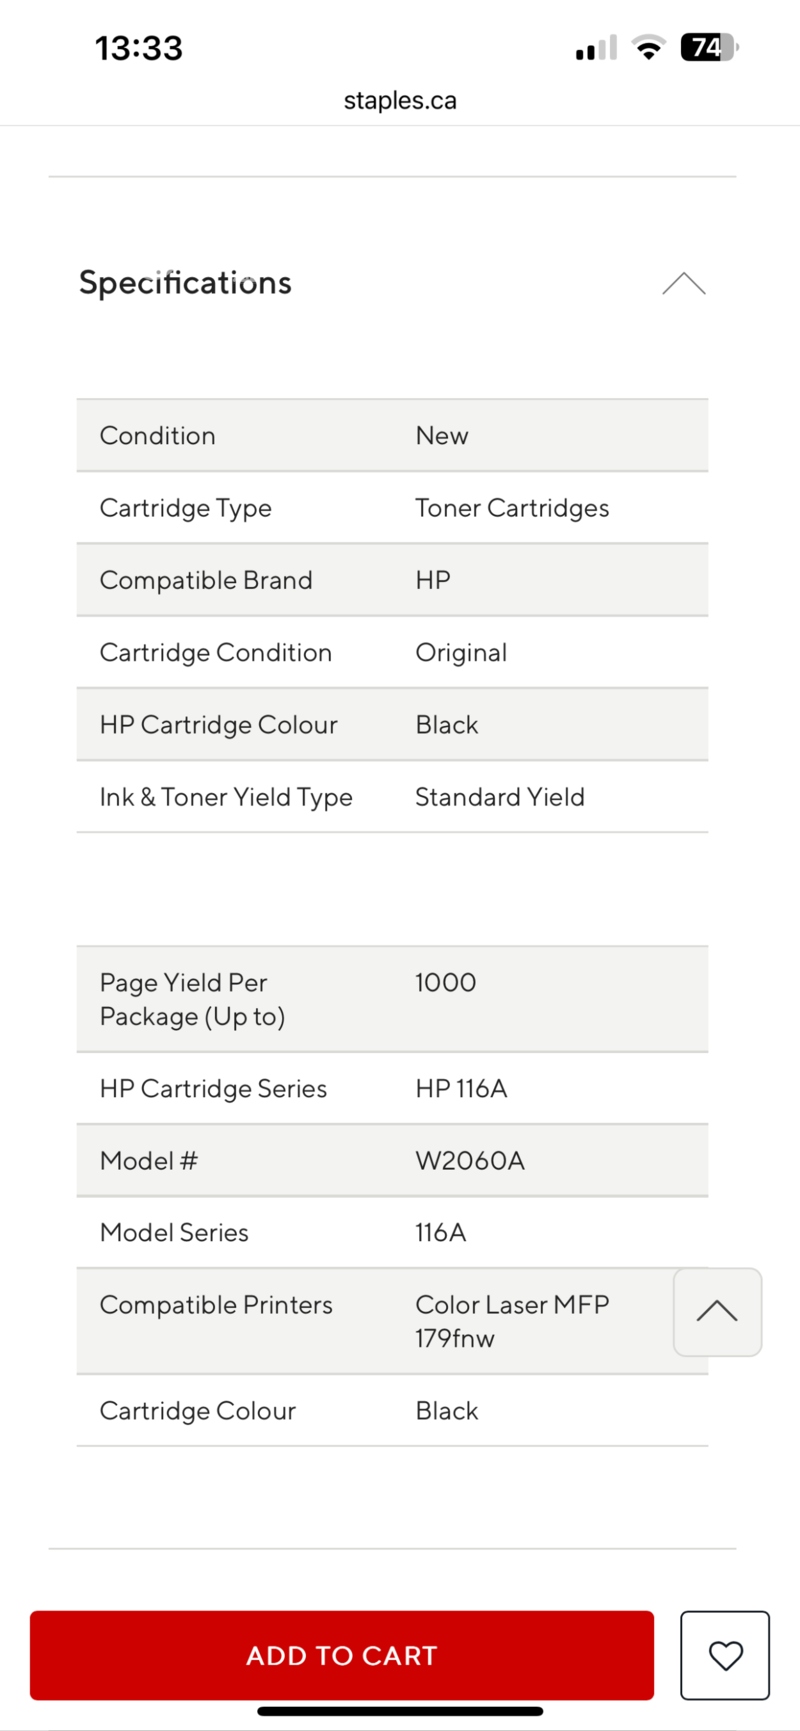Collapse the Specifications section chevron
This screenshot has height=1731, width=800.
pyautogui.click(x=684, y=284)
